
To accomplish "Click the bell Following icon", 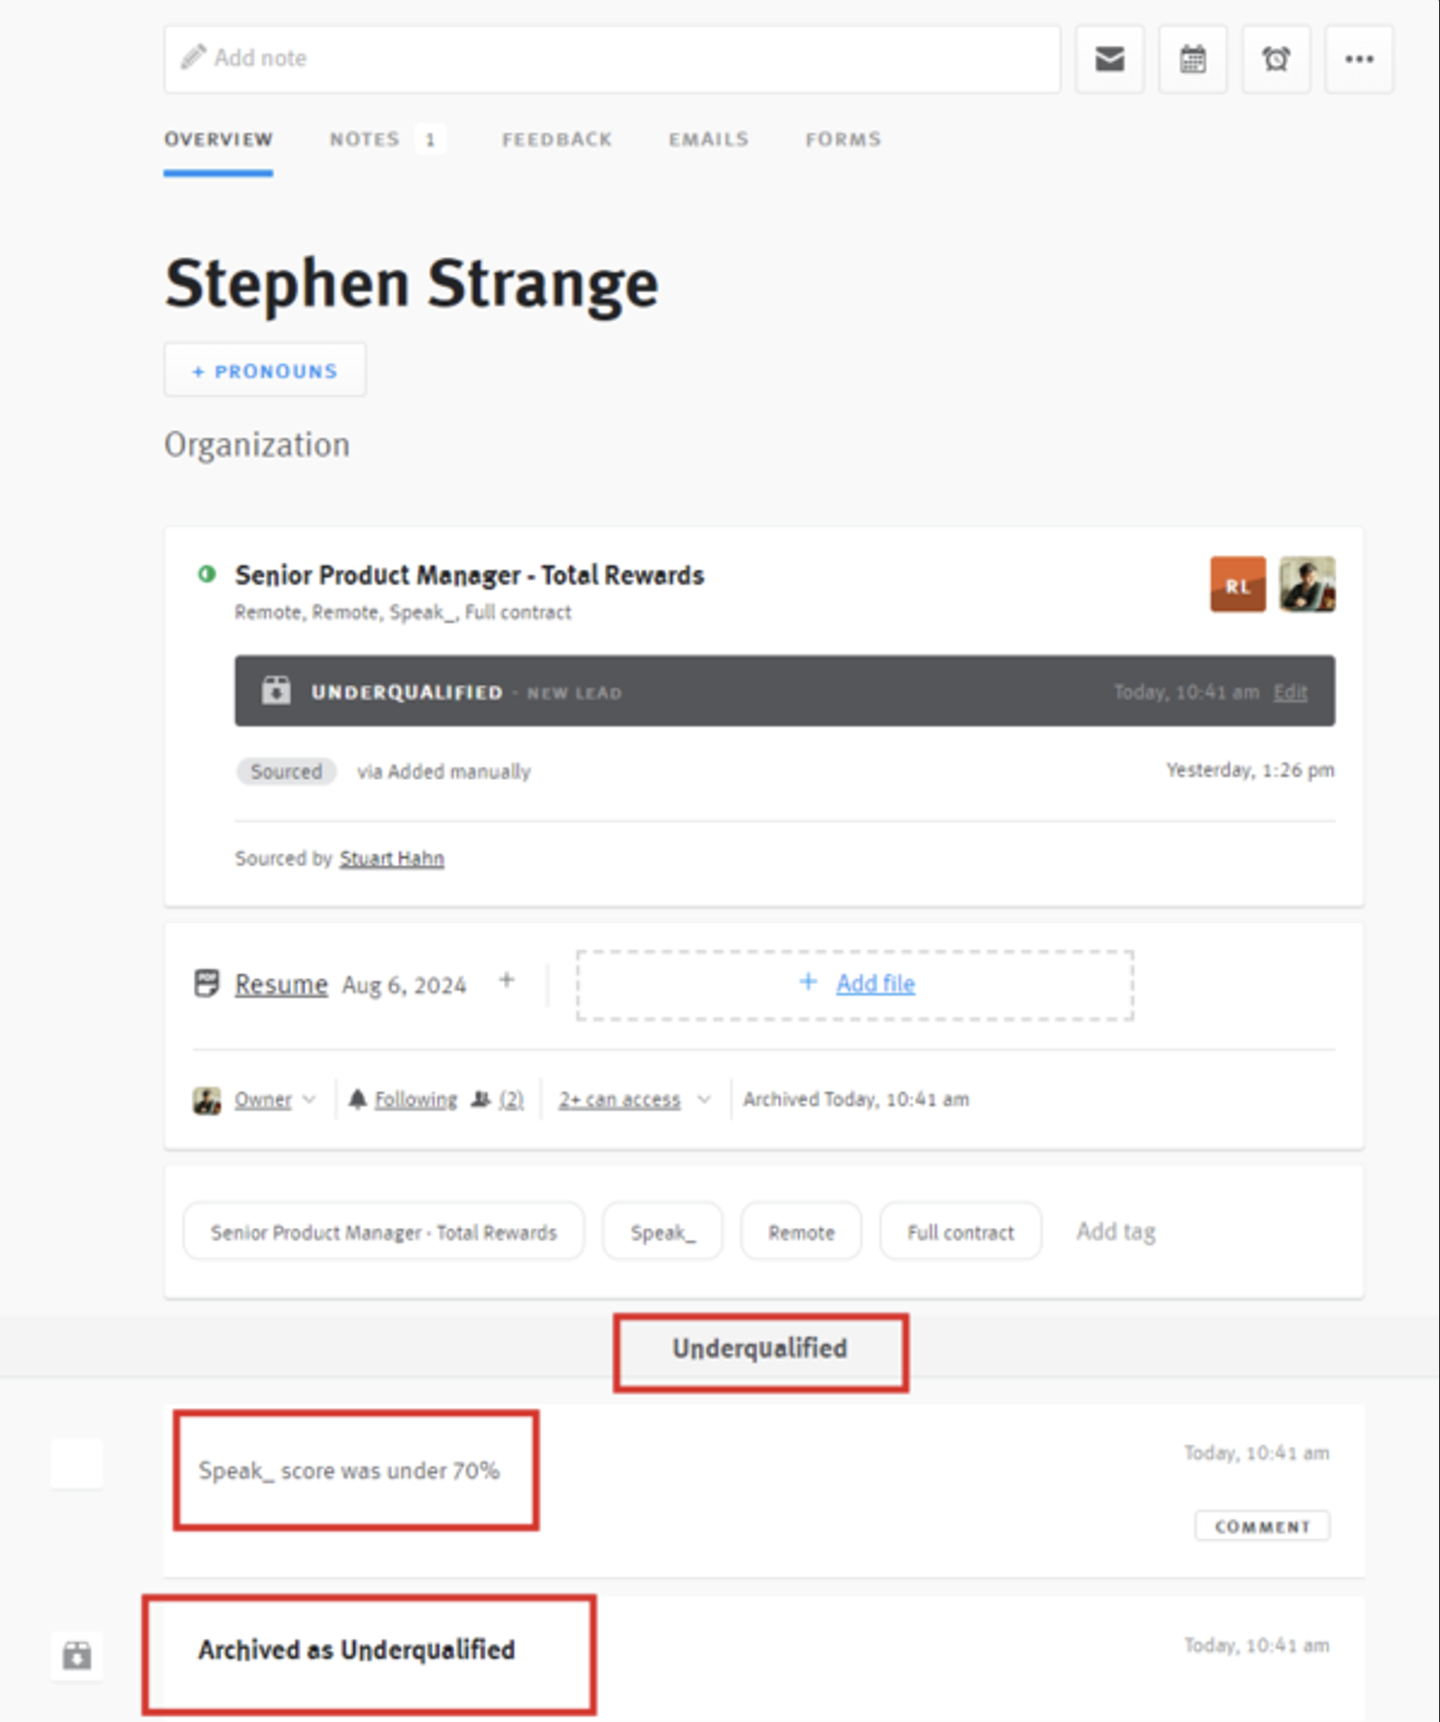I will 358,1099.
